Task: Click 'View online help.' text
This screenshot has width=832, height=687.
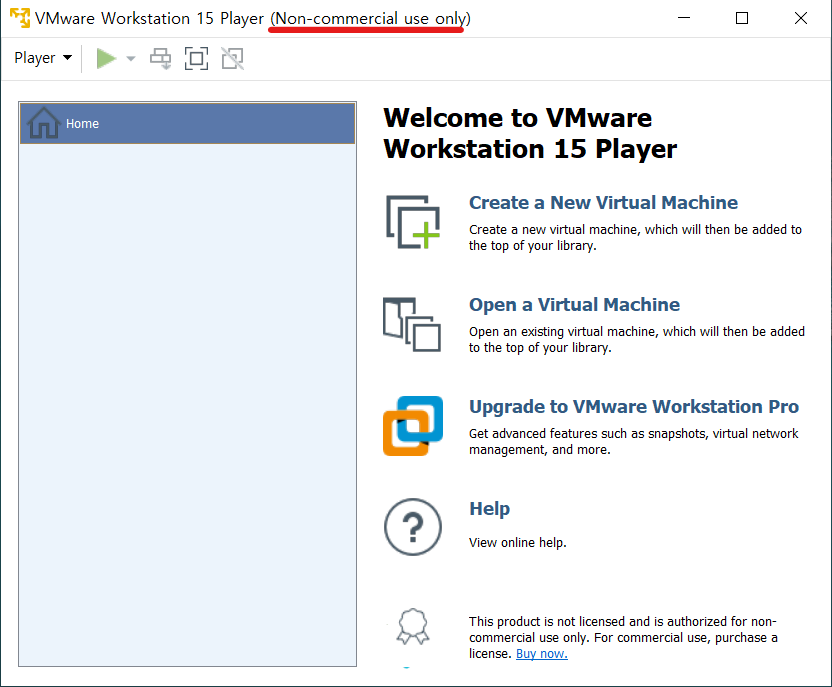Action: coord(517,543)
